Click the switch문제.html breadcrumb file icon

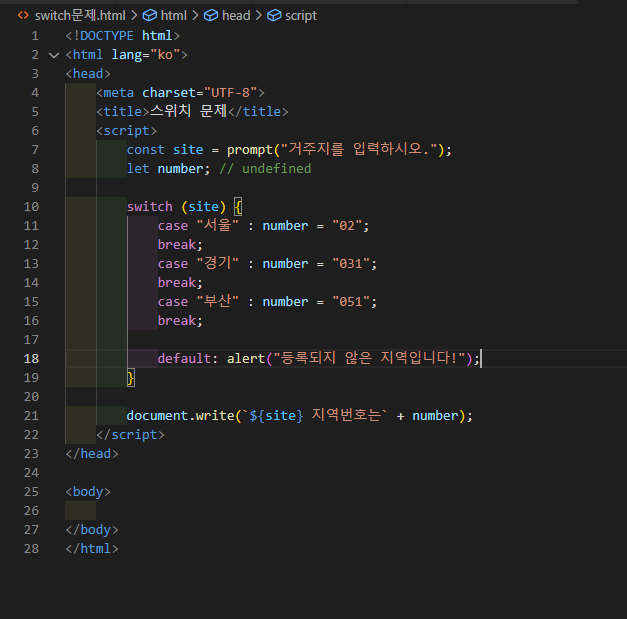[x=23, y=16]
